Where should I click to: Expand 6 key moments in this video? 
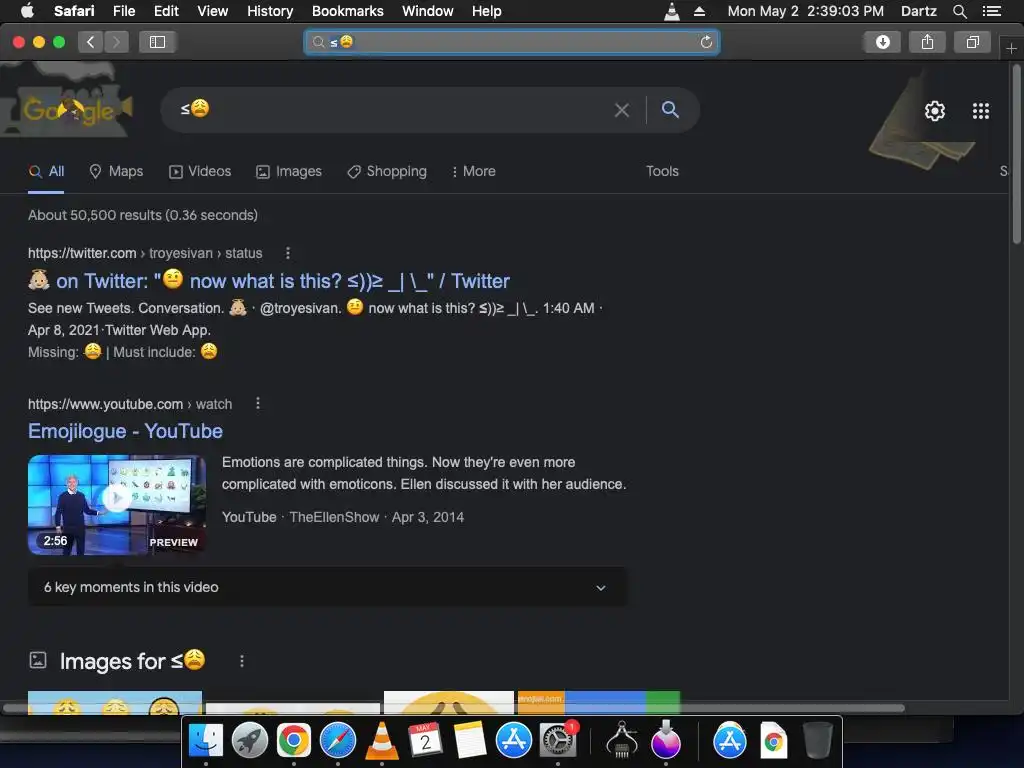(x=328, y=587)
